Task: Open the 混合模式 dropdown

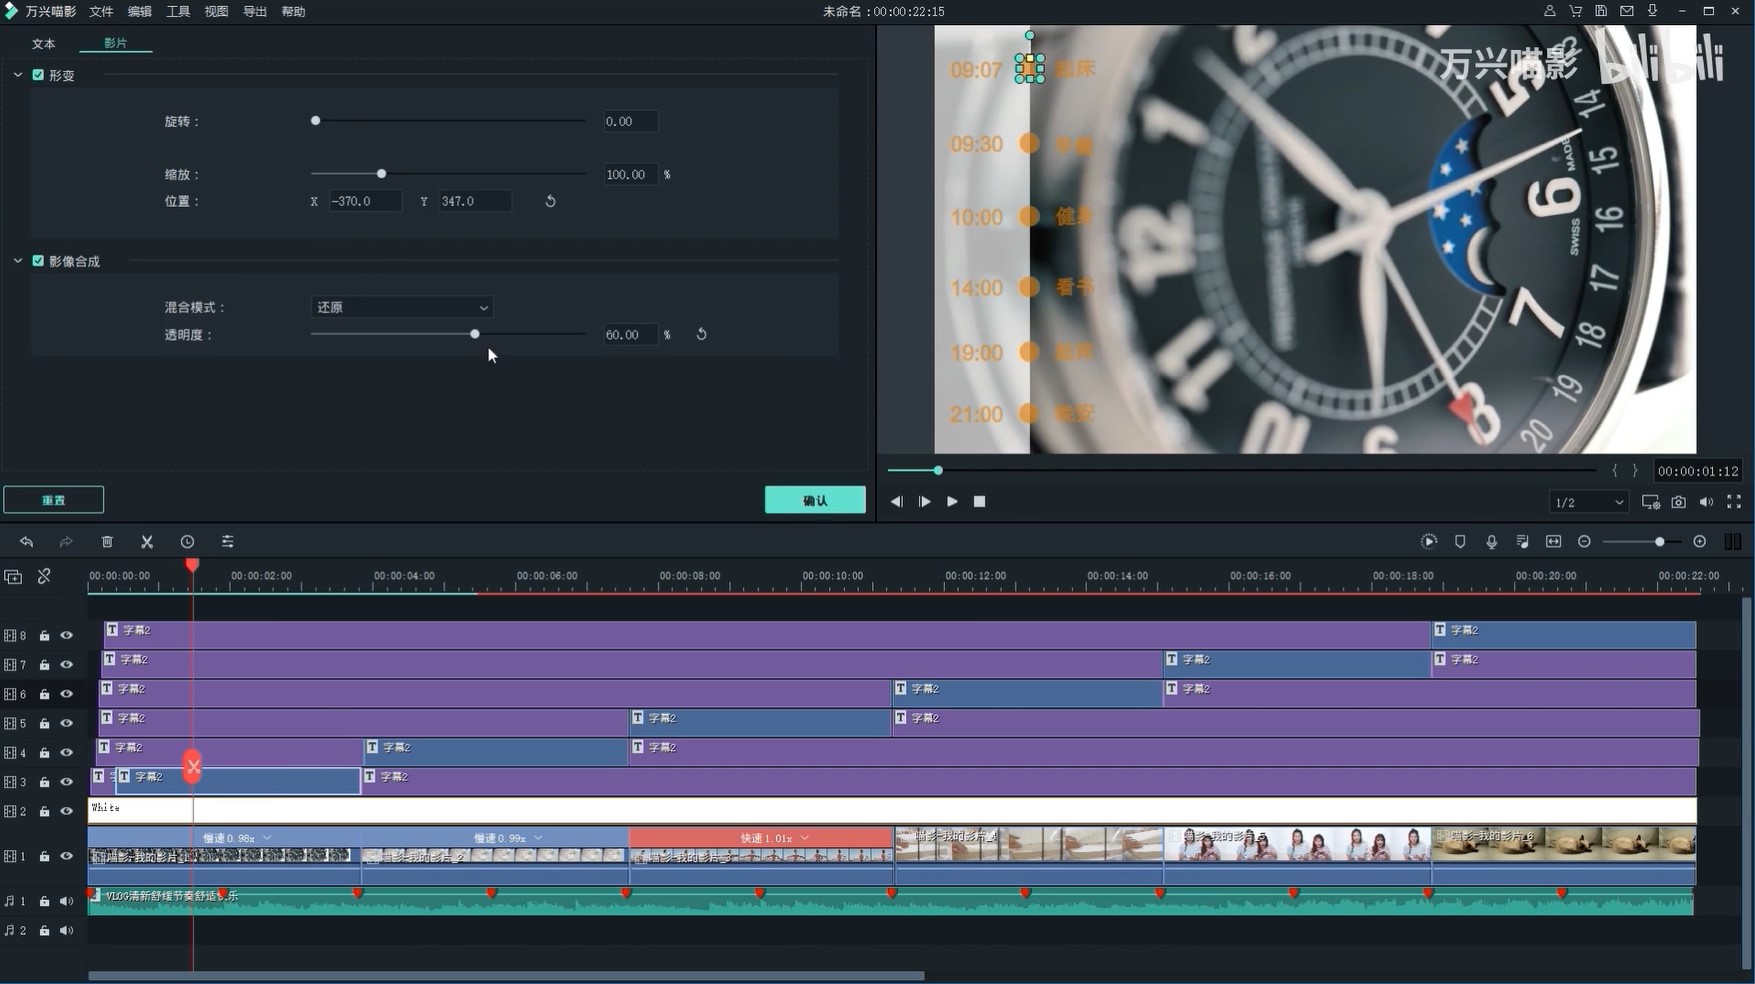Action: click(x=401, y=307)
